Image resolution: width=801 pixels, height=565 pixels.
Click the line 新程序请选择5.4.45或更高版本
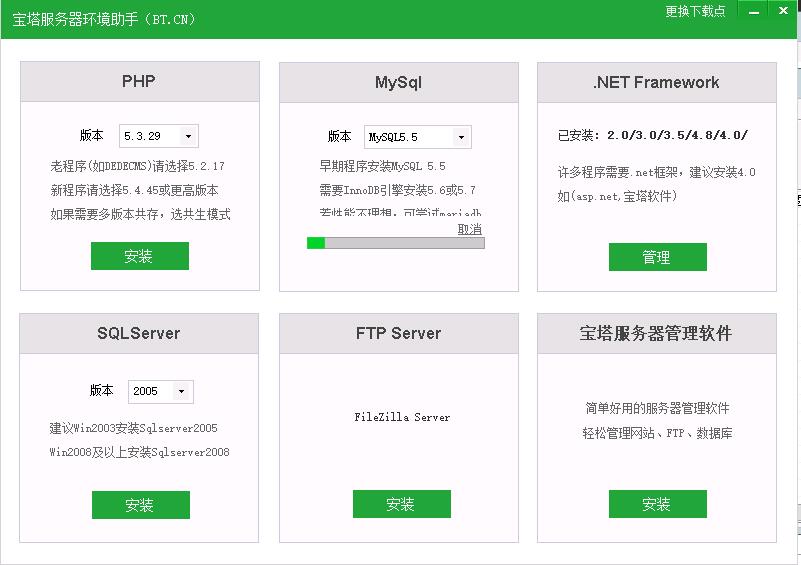[134, 190]
